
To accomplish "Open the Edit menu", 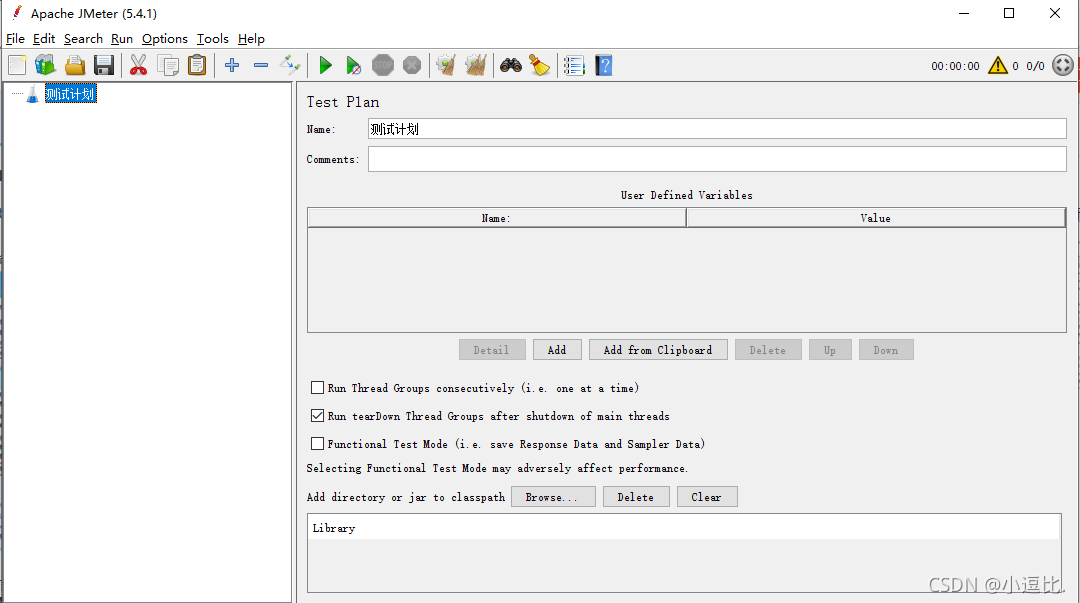I will pos(44,39).
